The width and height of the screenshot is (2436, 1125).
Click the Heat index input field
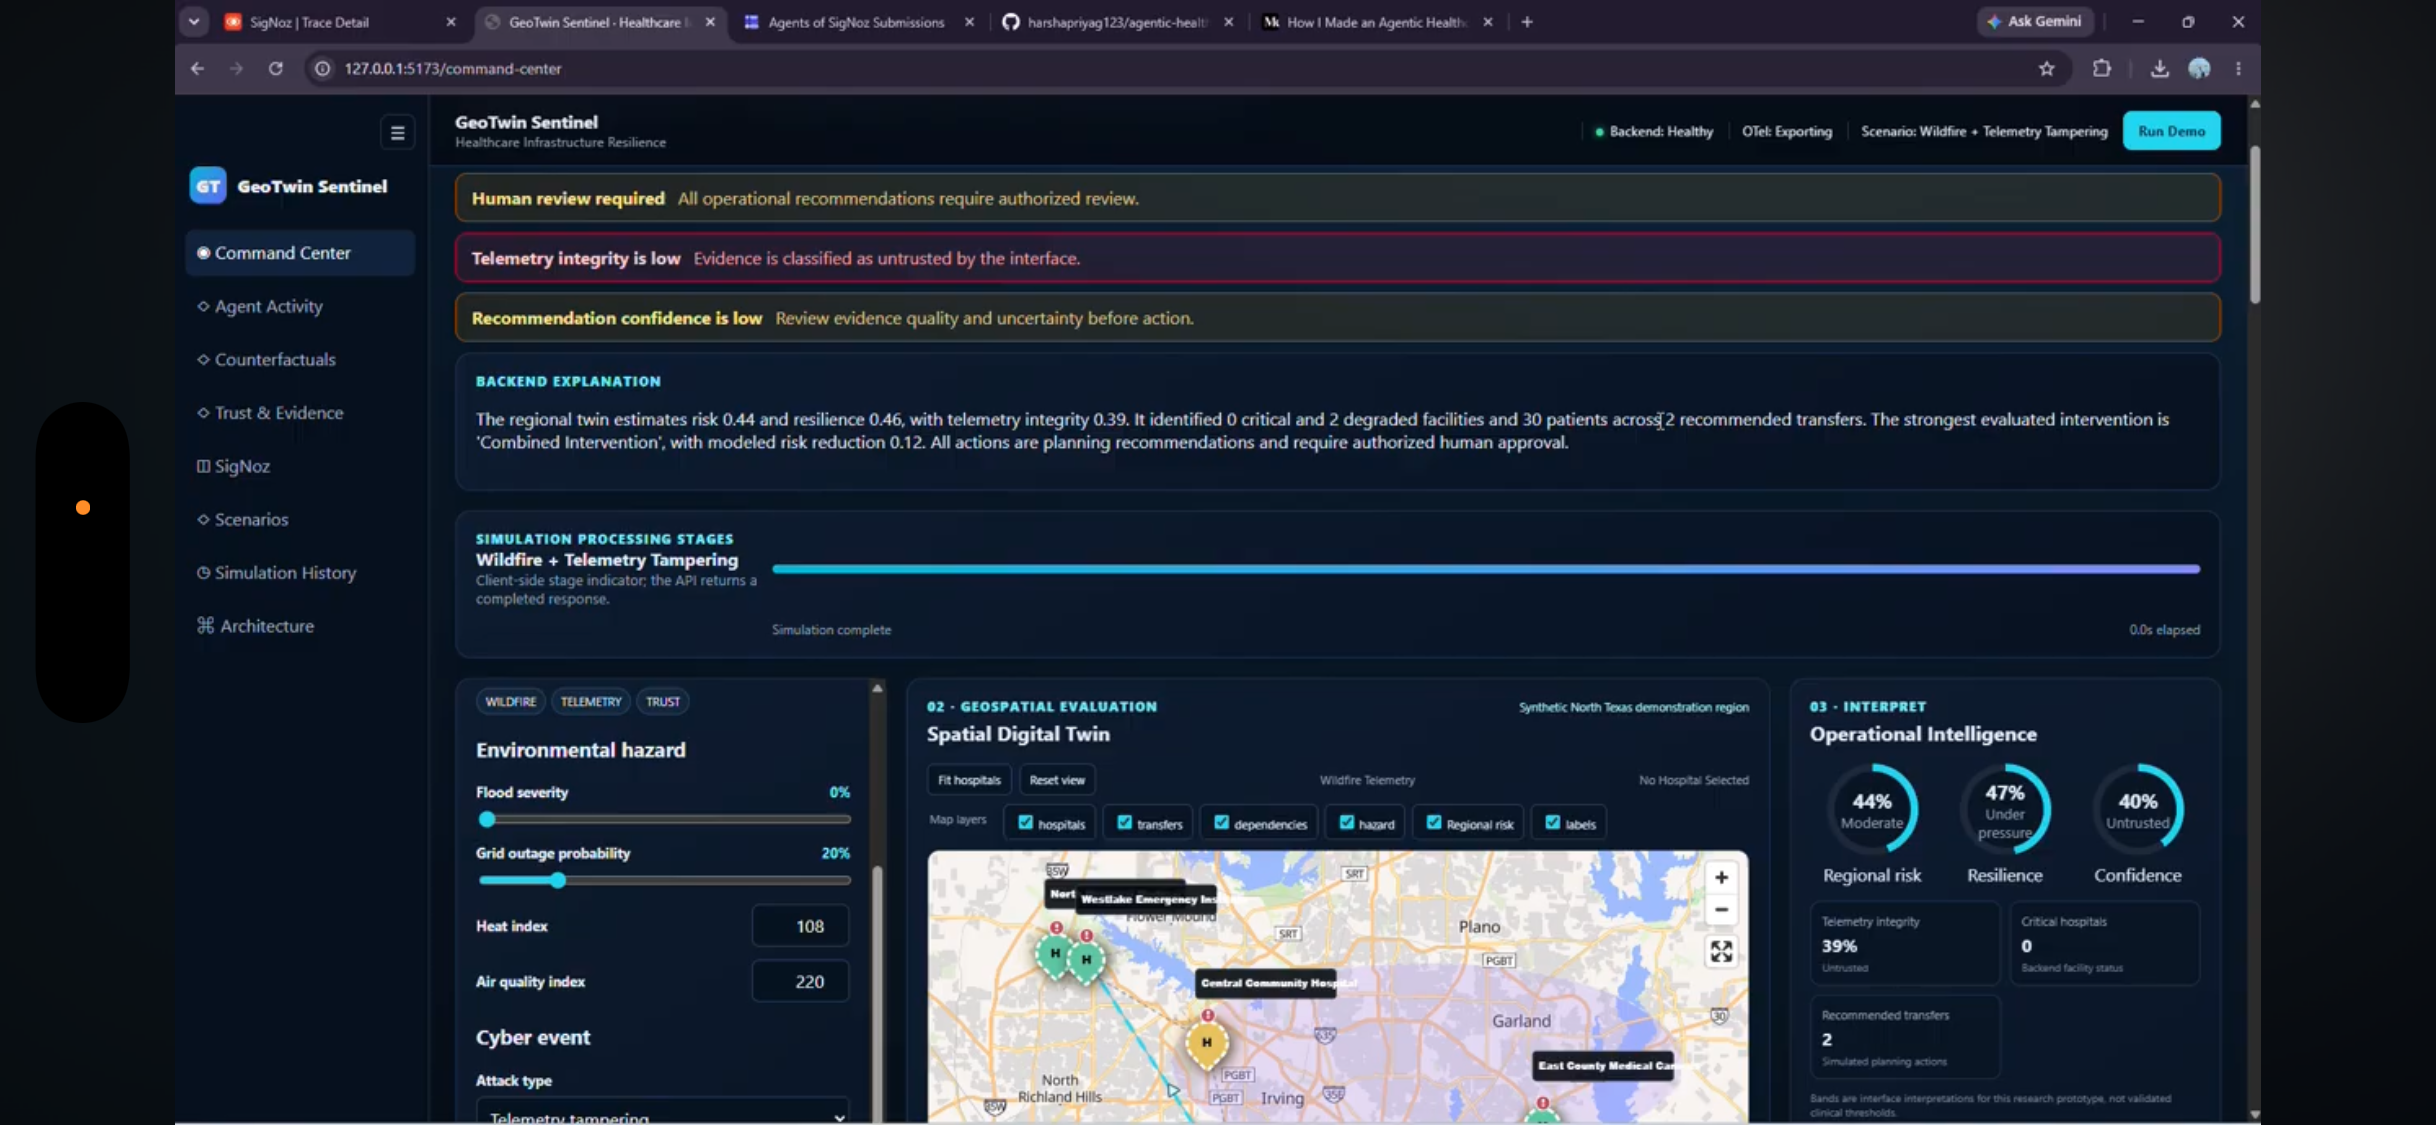click(x=800, y=926)
